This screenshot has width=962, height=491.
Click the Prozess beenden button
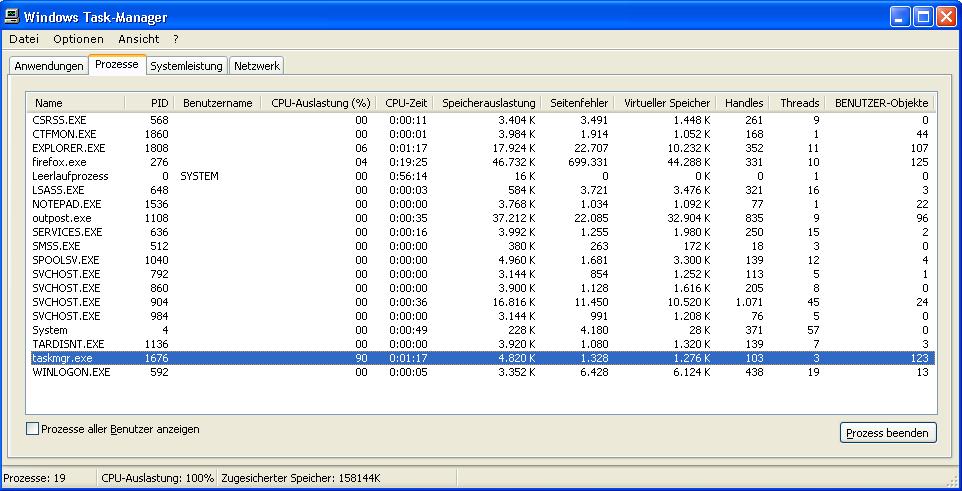[888, 433]
